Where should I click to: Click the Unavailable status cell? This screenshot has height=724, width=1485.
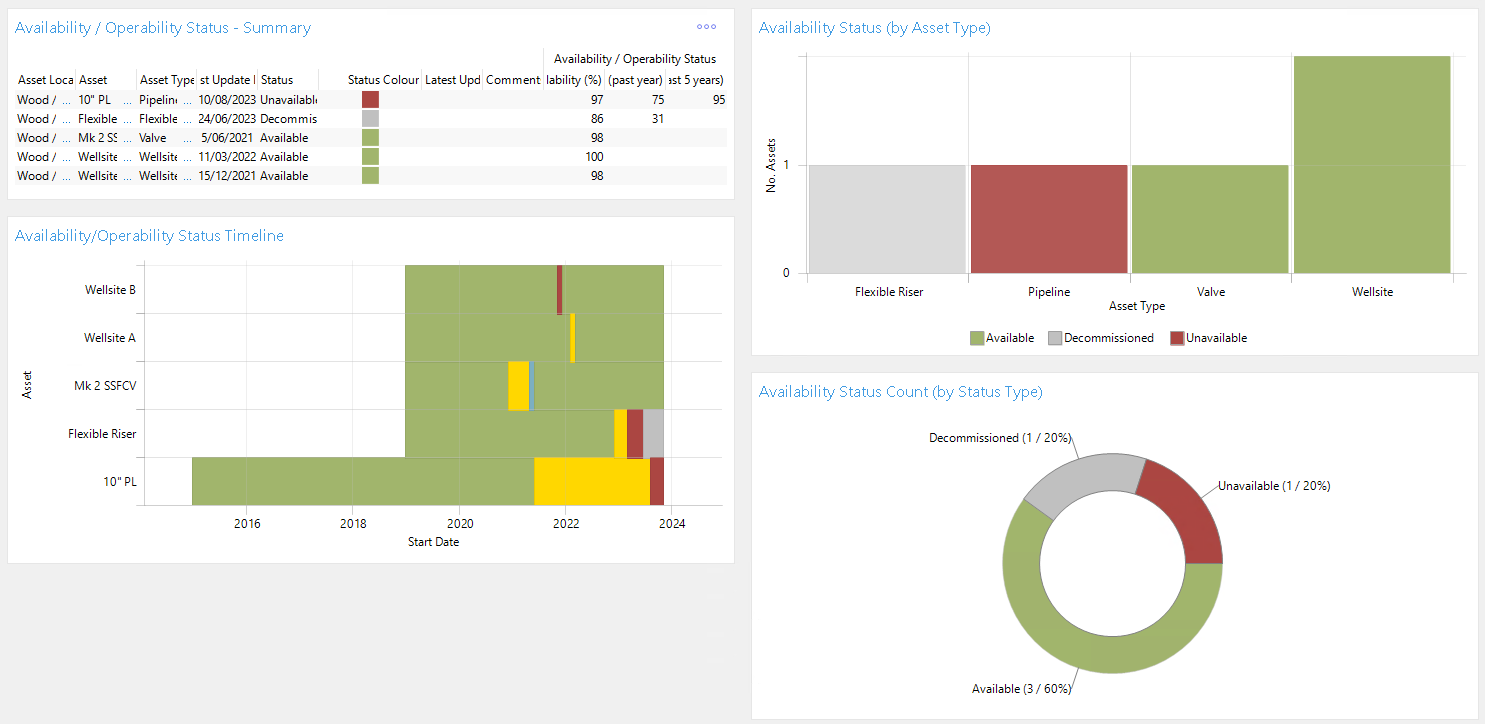pyautogui.click(x=288, y=100)
